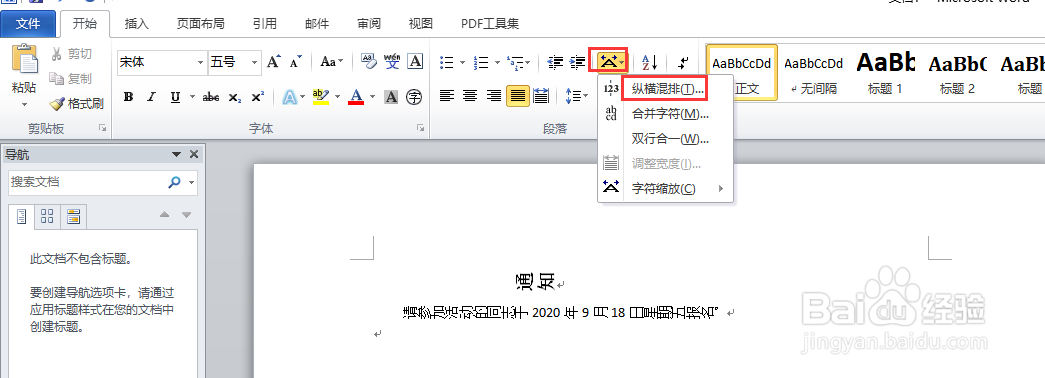Click the Paste (粘贴) clipboard icon
Viewport: 1045px width, 378px height.
(x=25, y=60)
